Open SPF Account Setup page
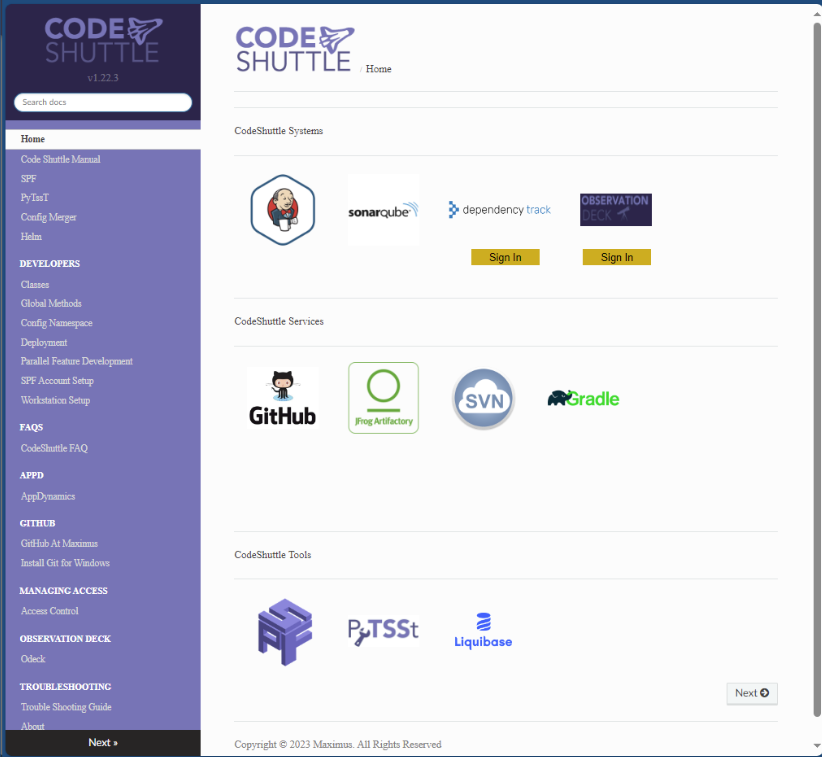The image size is (822, 757). tap(57, 381)
